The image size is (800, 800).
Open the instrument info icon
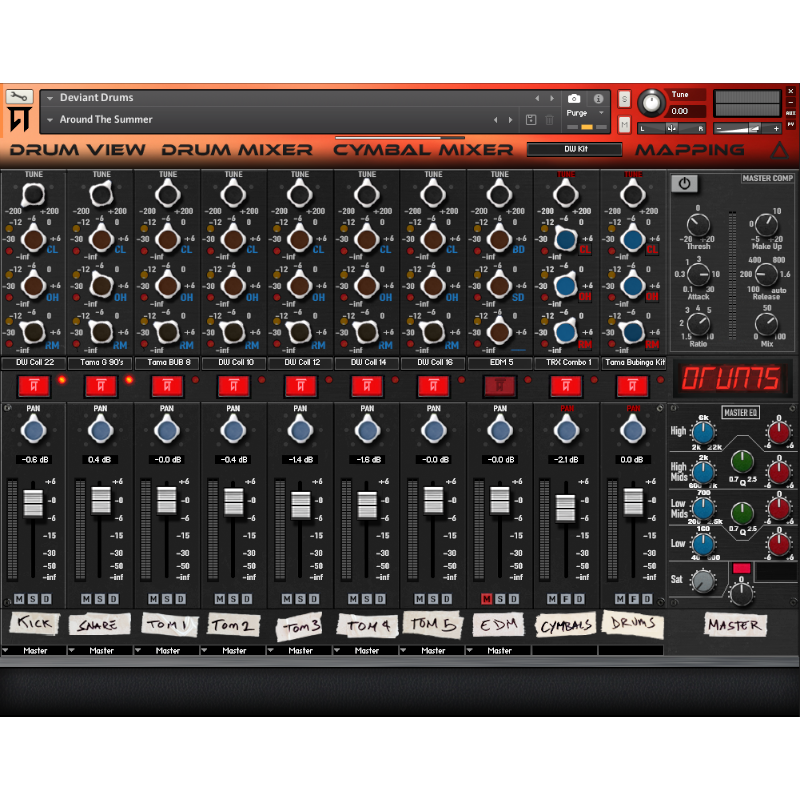coord(598,98)
